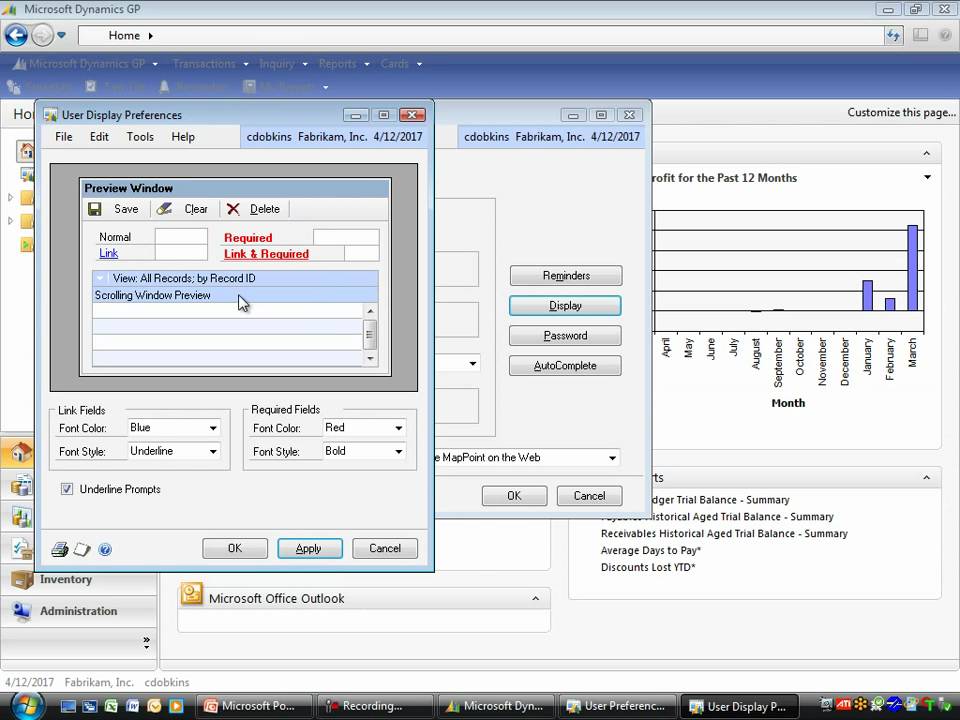Click the Password button in User Preferences
The width and height of the screenshot is (960, 720).
pyautogui.click(x=566, y=336)
